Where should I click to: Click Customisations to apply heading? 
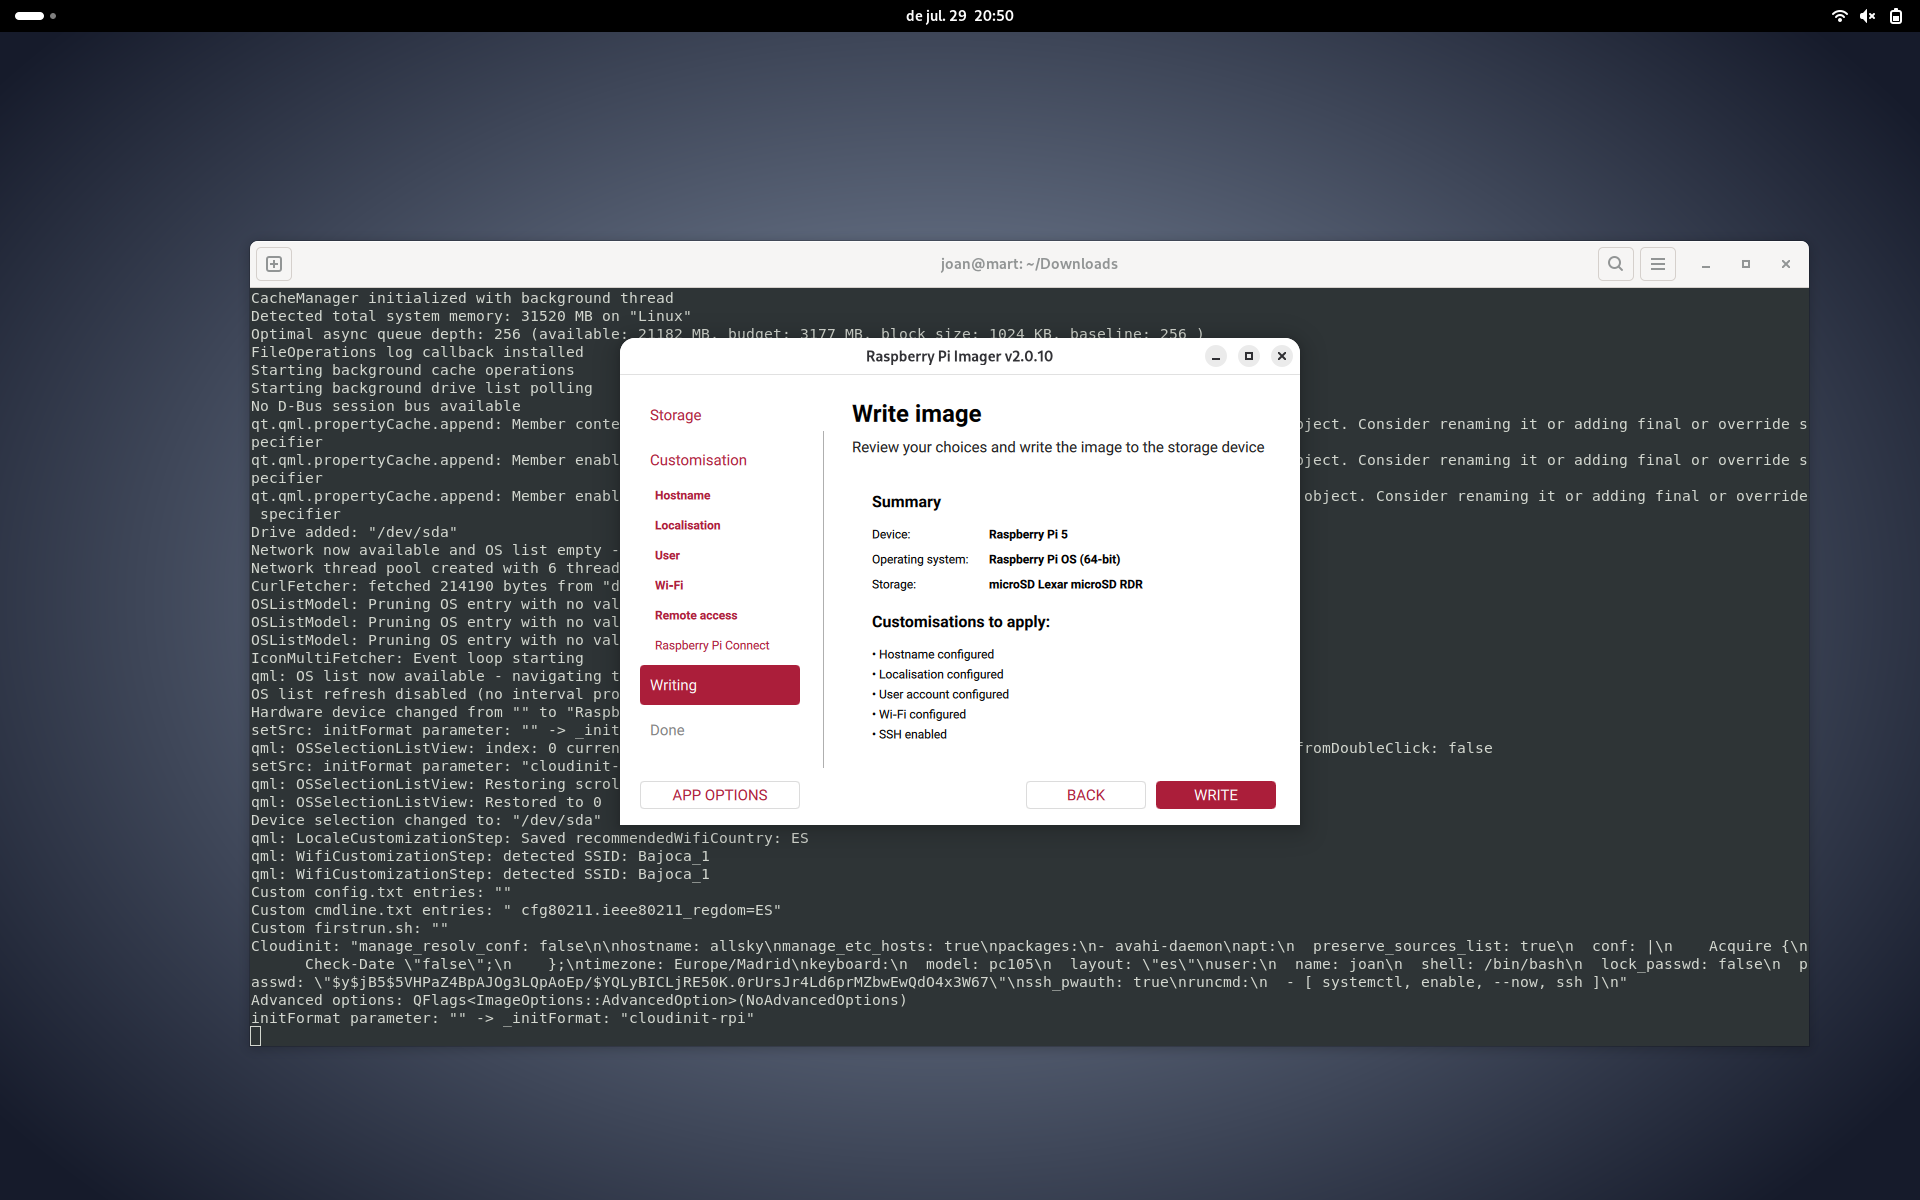960,622
